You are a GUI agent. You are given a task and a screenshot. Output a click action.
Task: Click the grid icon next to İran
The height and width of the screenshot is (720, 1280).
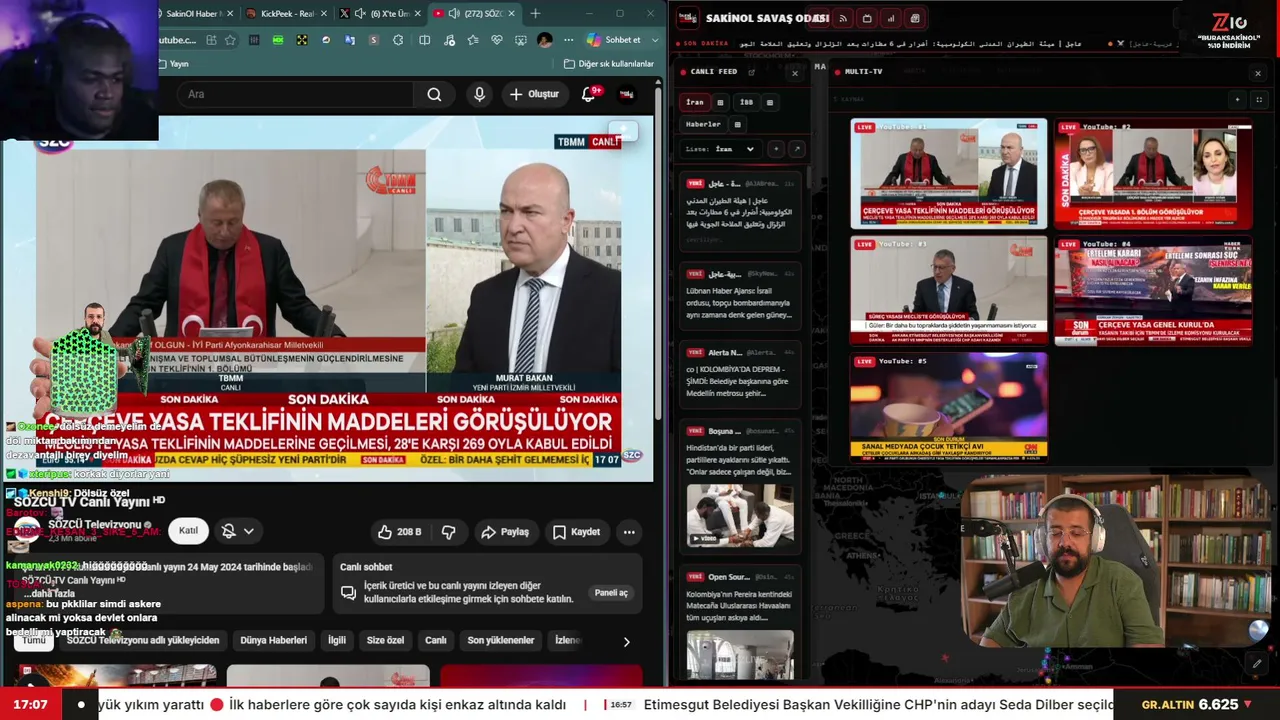[720, 102]
